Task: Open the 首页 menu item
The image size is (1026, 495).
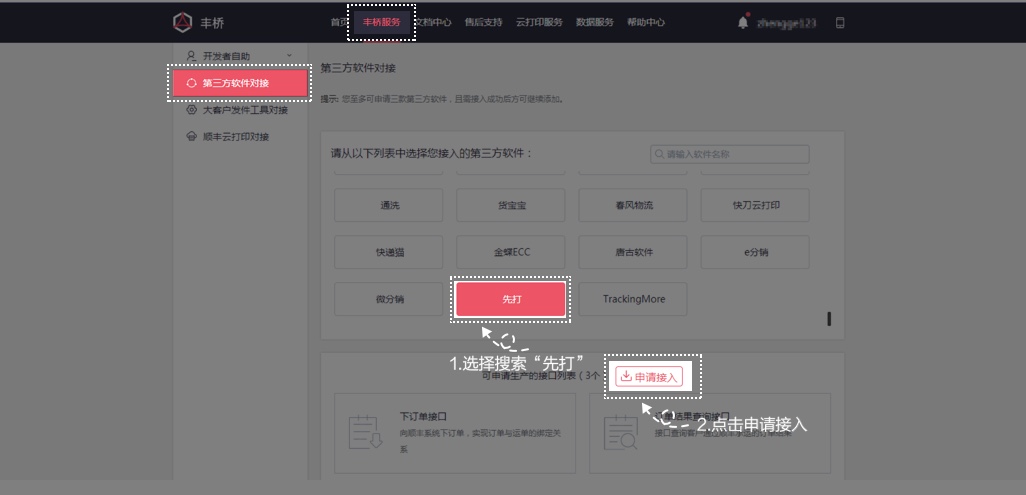Action: pyautogui.click(x=339, y=22)
